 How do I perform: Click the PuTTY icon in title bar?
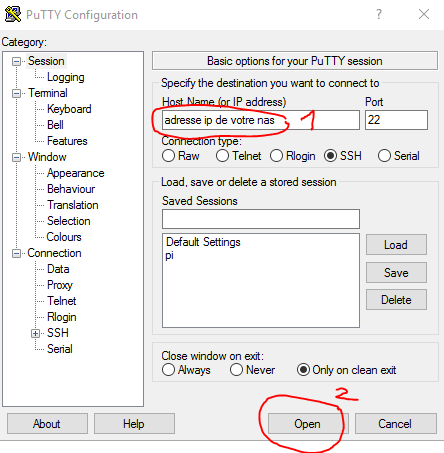click(x=13, y=14)
